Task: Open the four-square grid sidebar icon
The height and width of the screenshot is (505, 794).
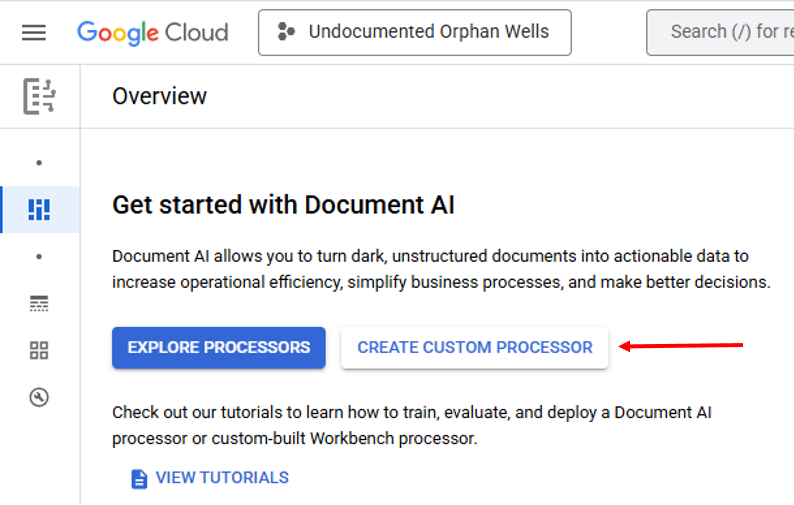Action: (x=39, y=350)
